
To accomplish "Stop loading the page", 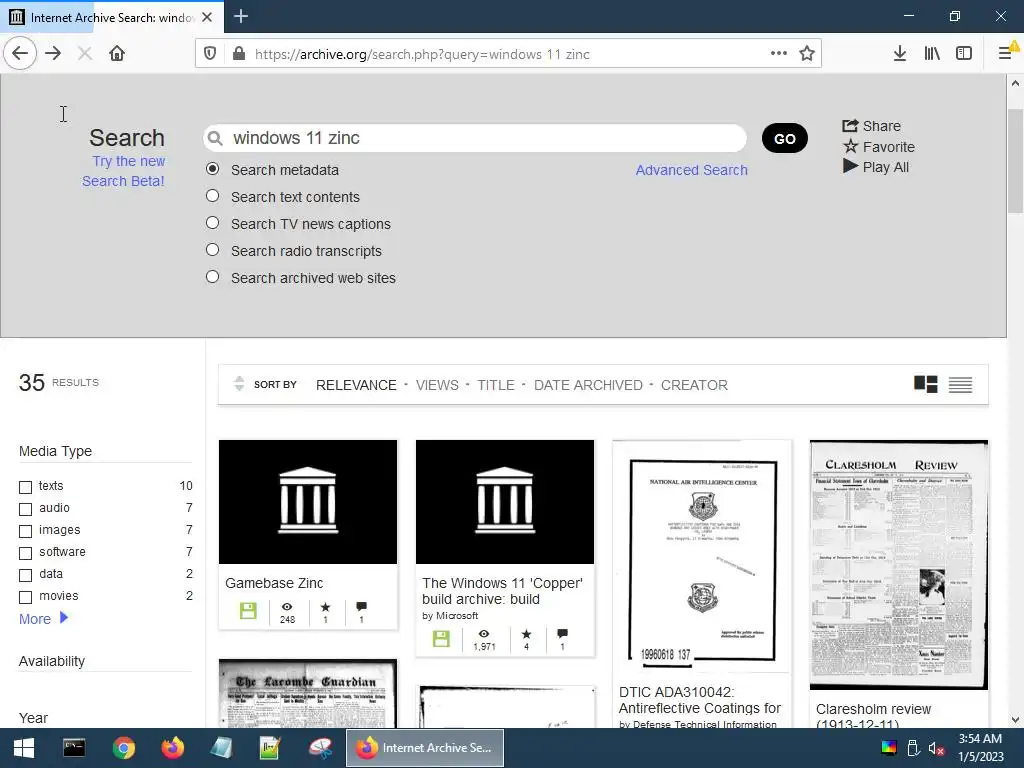I will (x=85, y=54).
